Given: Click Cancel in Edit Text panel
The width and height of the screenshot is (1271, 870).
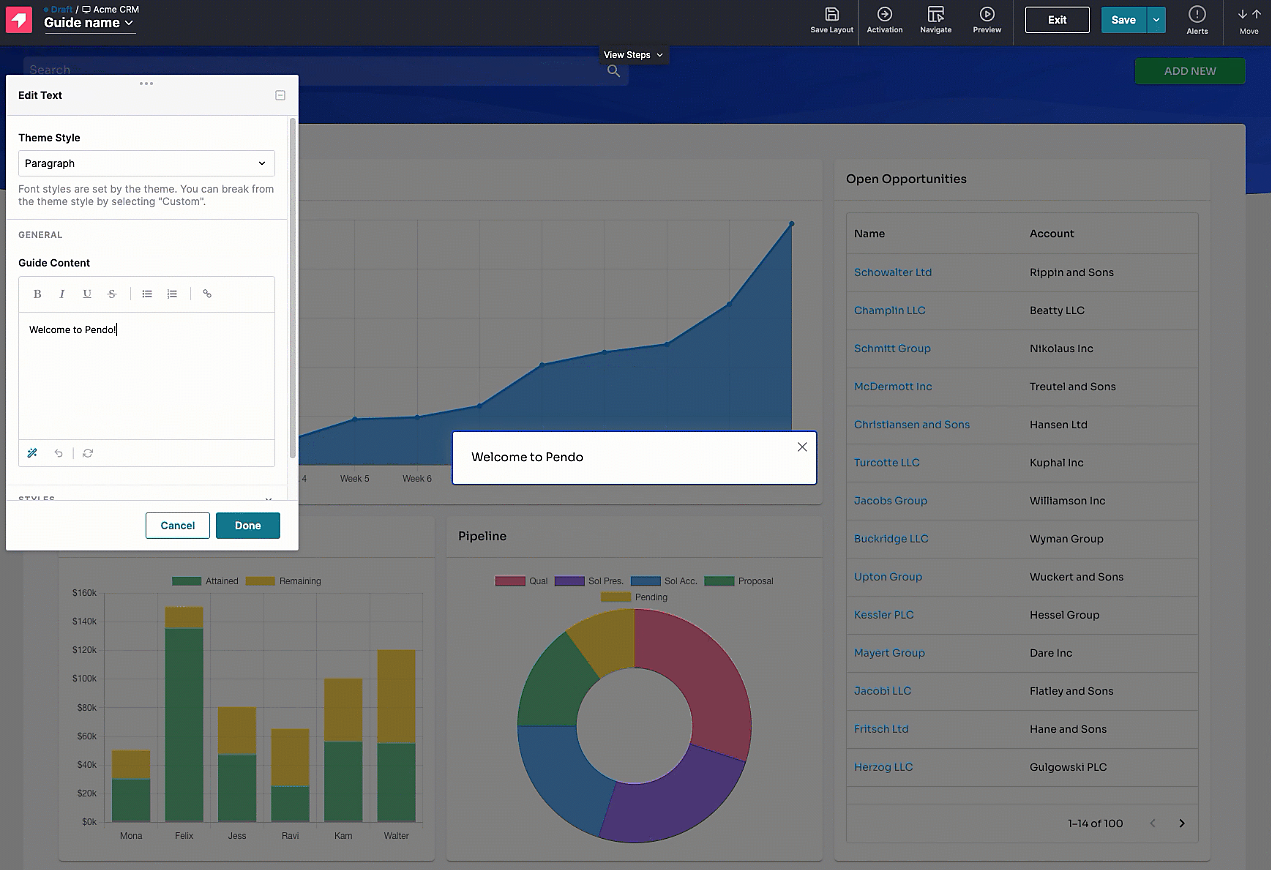Looking at the screenshot, I should [178, 526].
